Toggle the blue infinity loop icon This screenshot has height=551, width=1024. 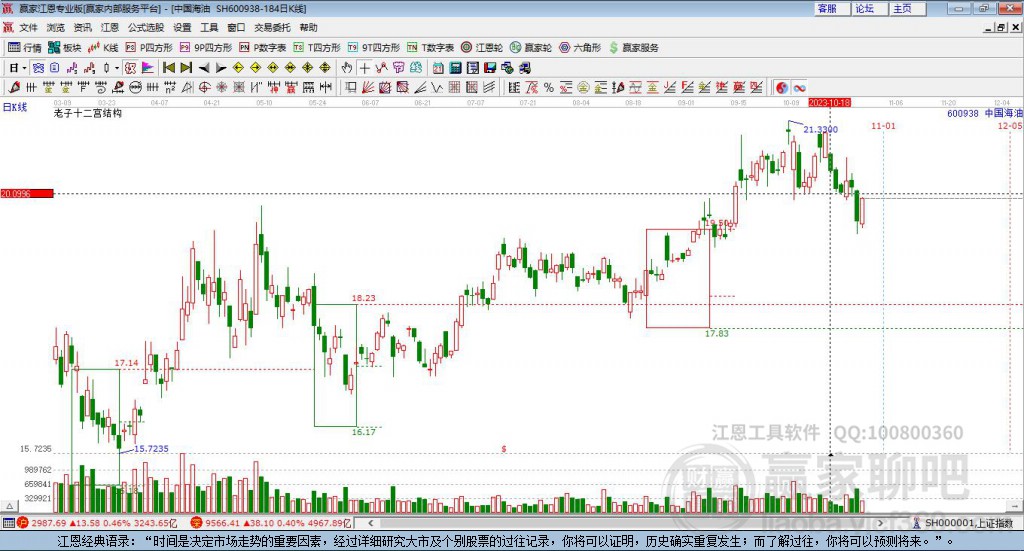point(799,87)
